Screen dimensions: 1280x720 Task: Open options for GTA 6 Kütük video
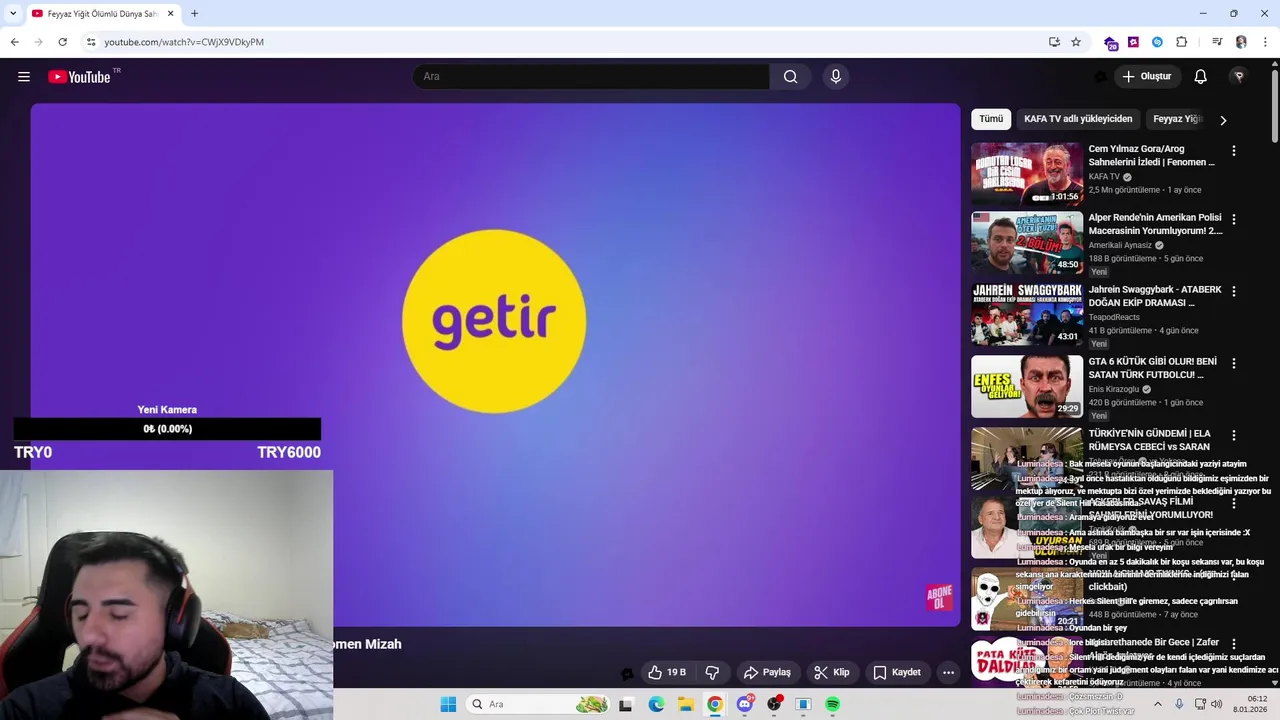(x=1233, y=363)
